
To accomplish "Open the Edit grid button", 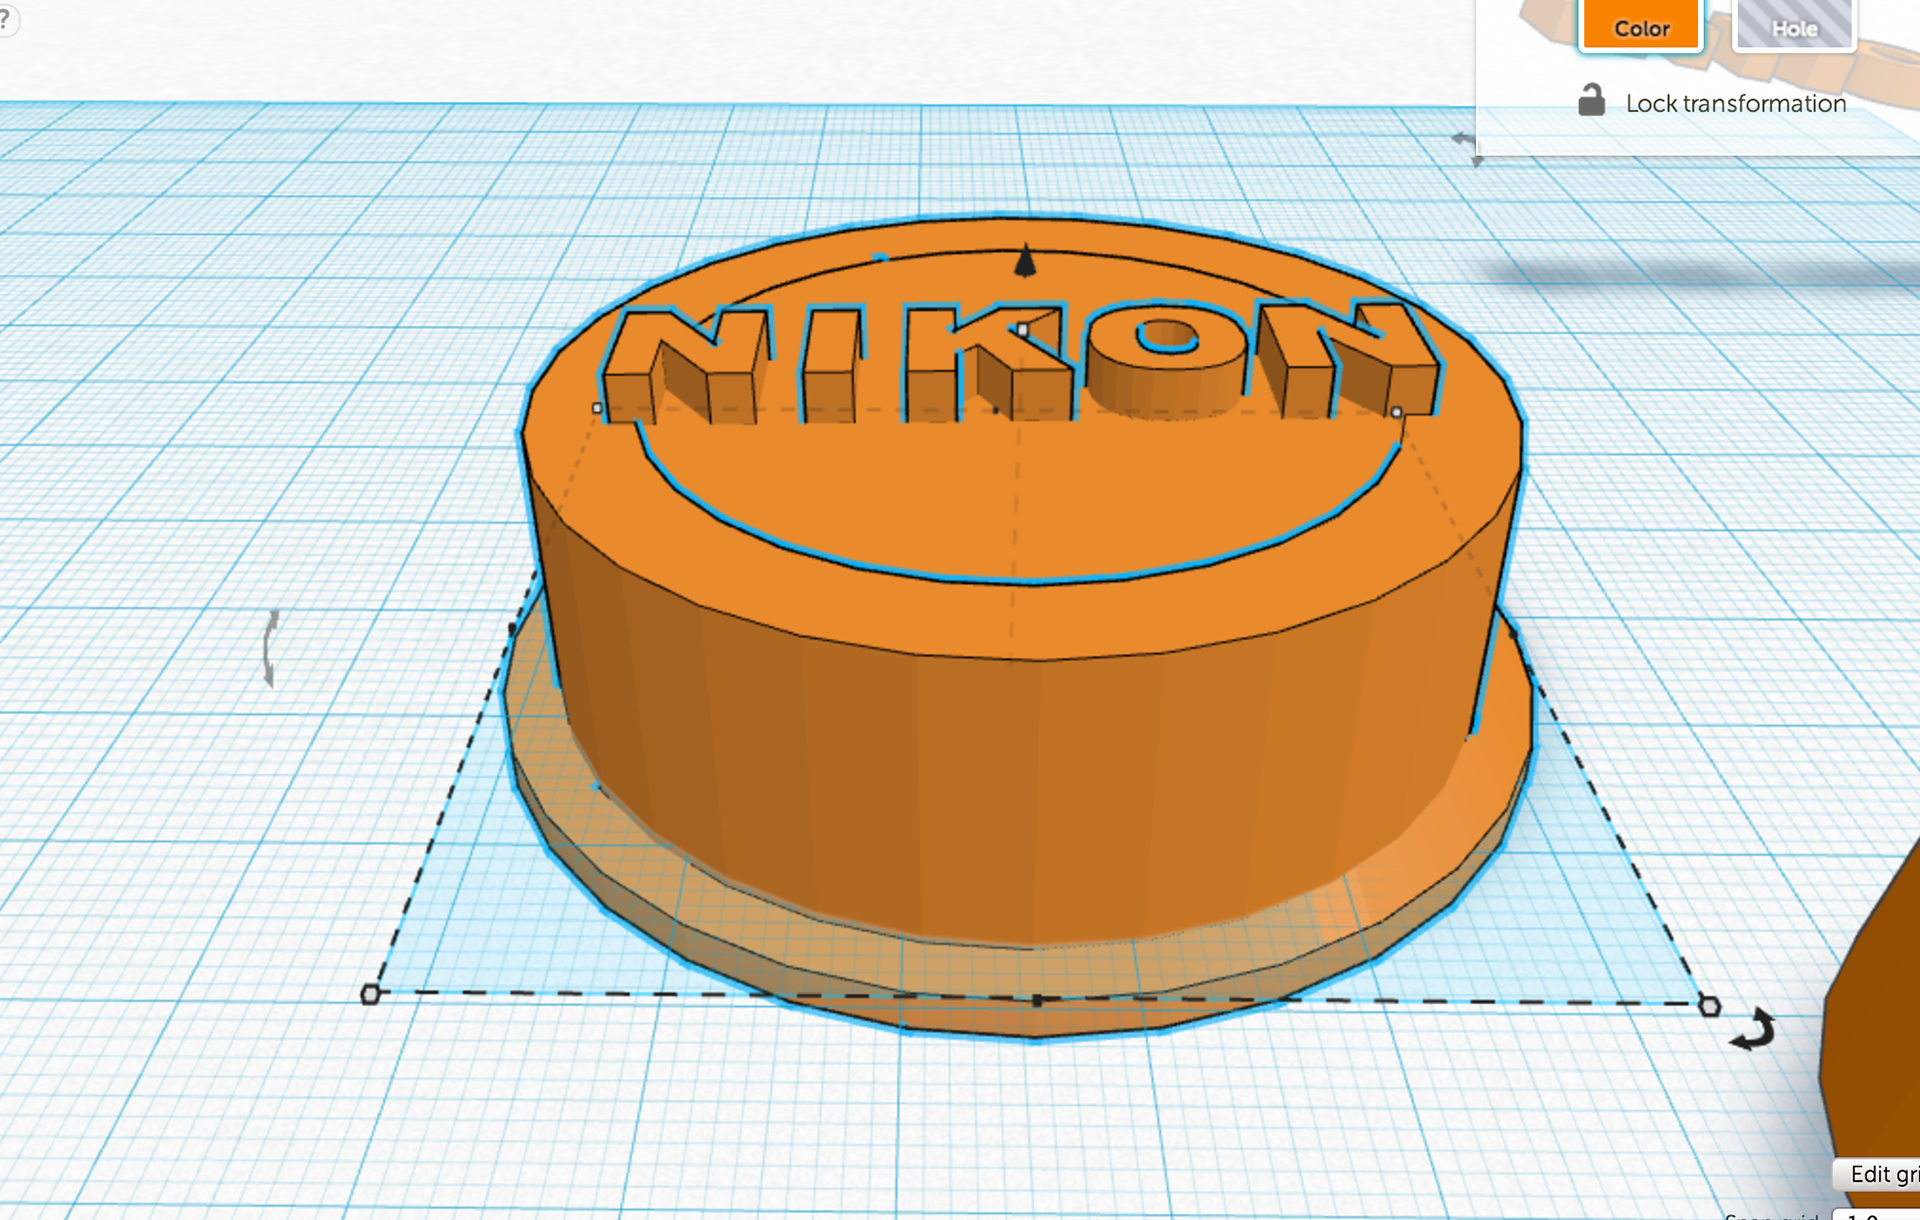I will point(1878,1174).
